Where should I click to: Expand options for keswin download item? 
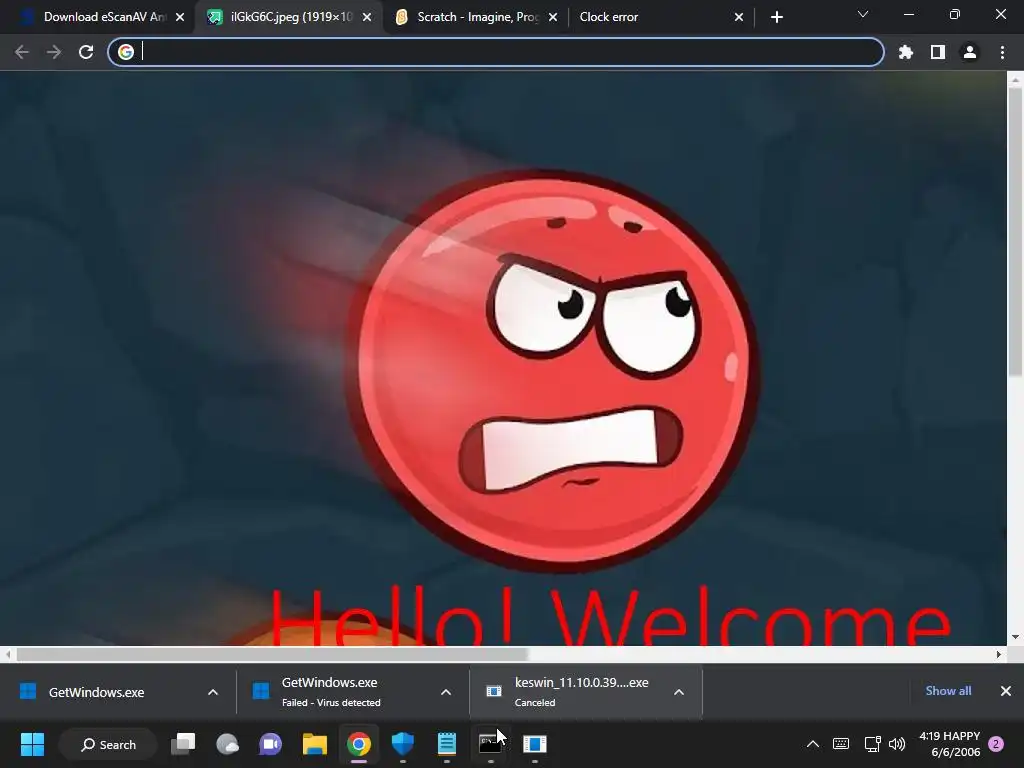tap(679, 692)
